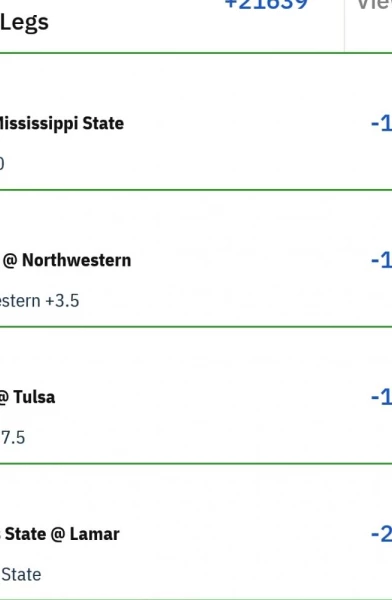Click the +21639 parlay odds value

pos(266,5)
